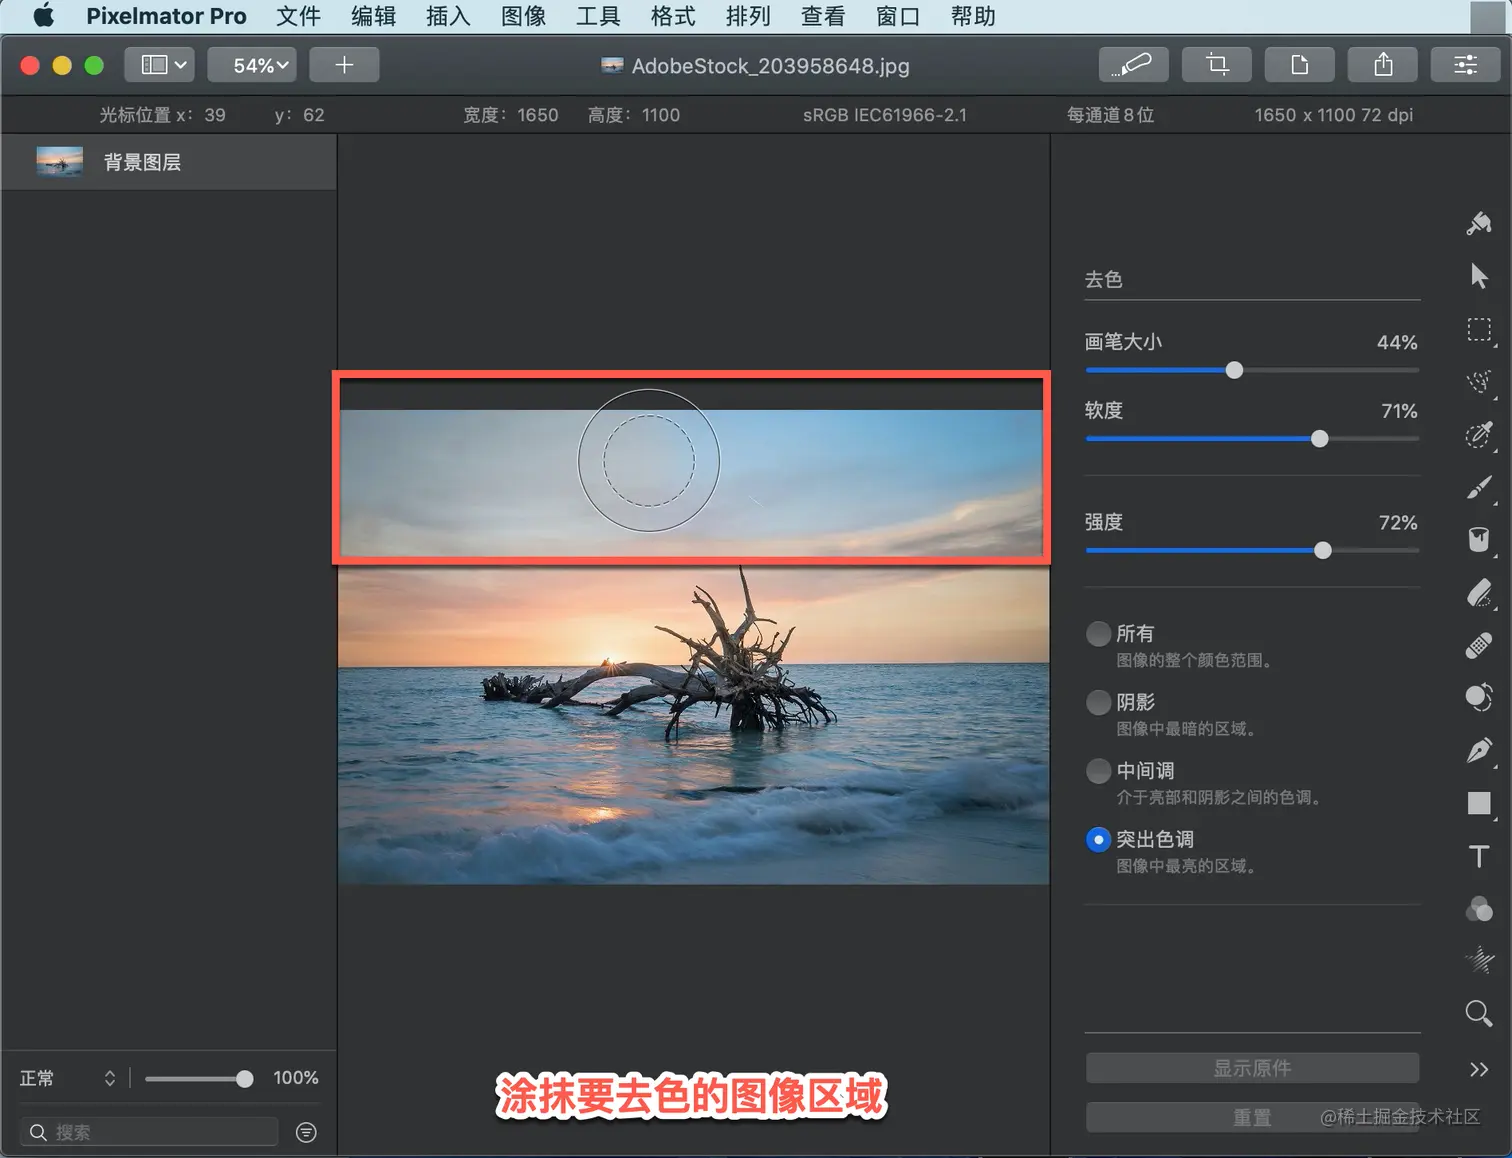The image size is (1512, 1158).
Task: Click the 每通道8位 bit depth text
Action: [1111, 115]
